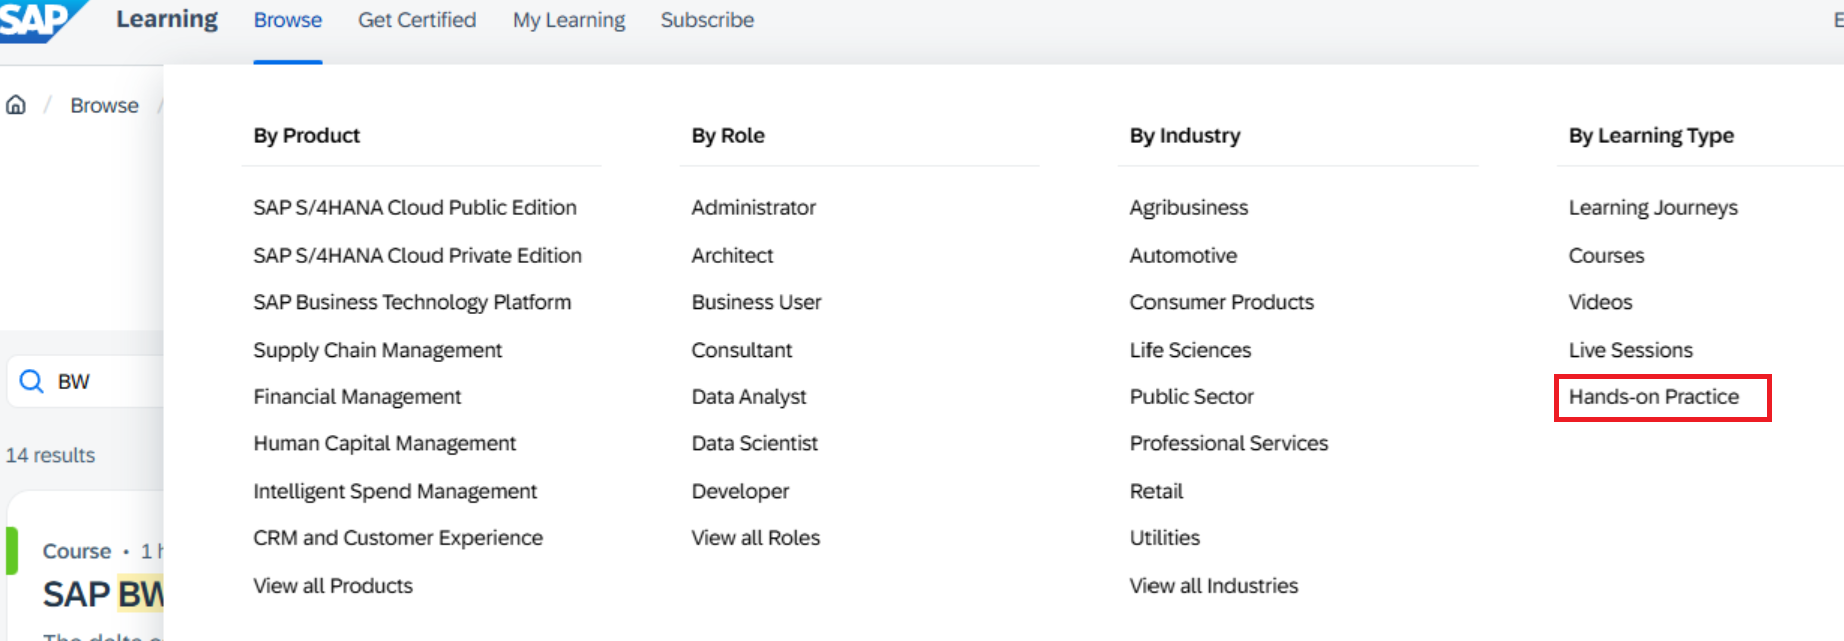Choose the Developer role

pos(740,491)
